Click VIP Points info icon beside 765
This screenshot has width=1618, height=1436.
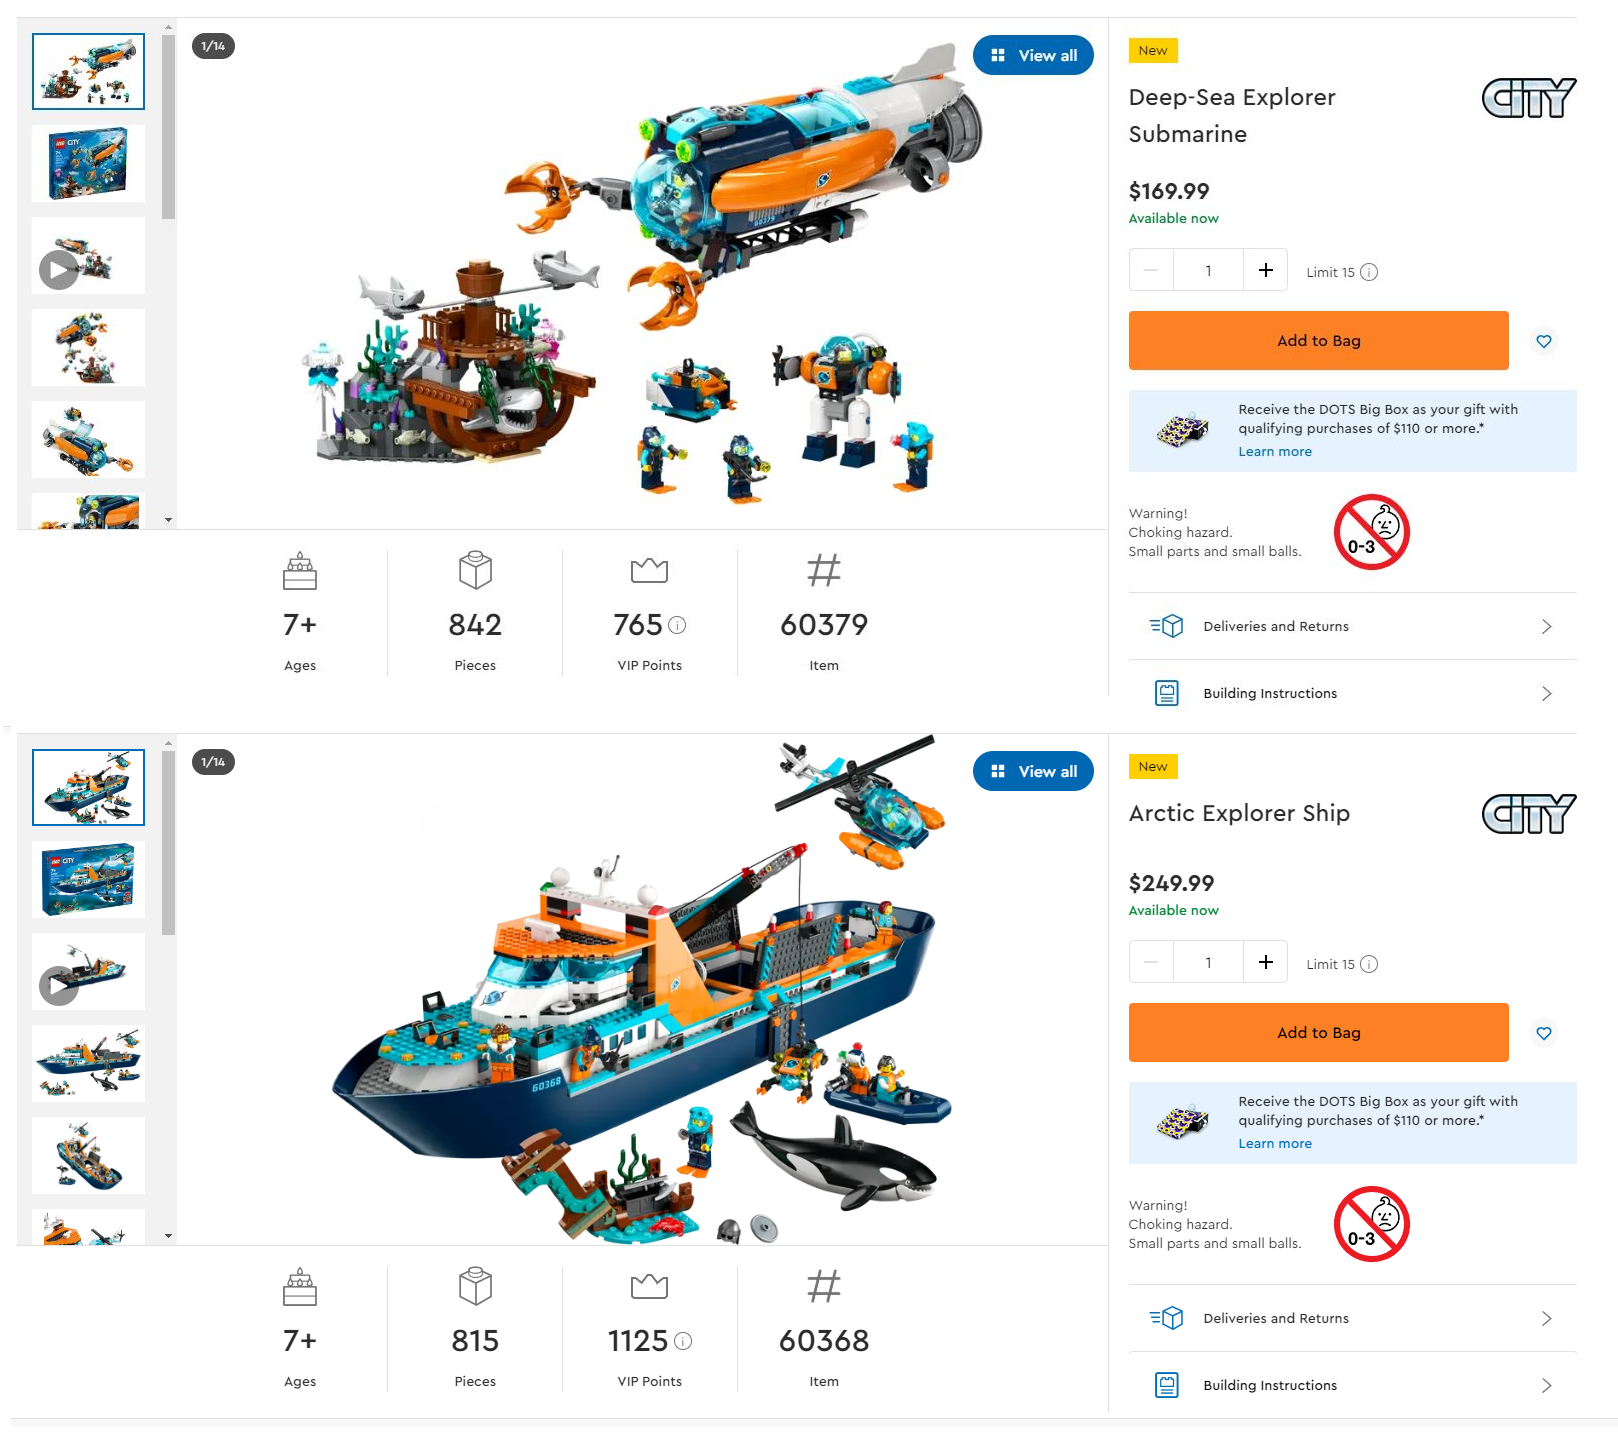tap(677, 625)
